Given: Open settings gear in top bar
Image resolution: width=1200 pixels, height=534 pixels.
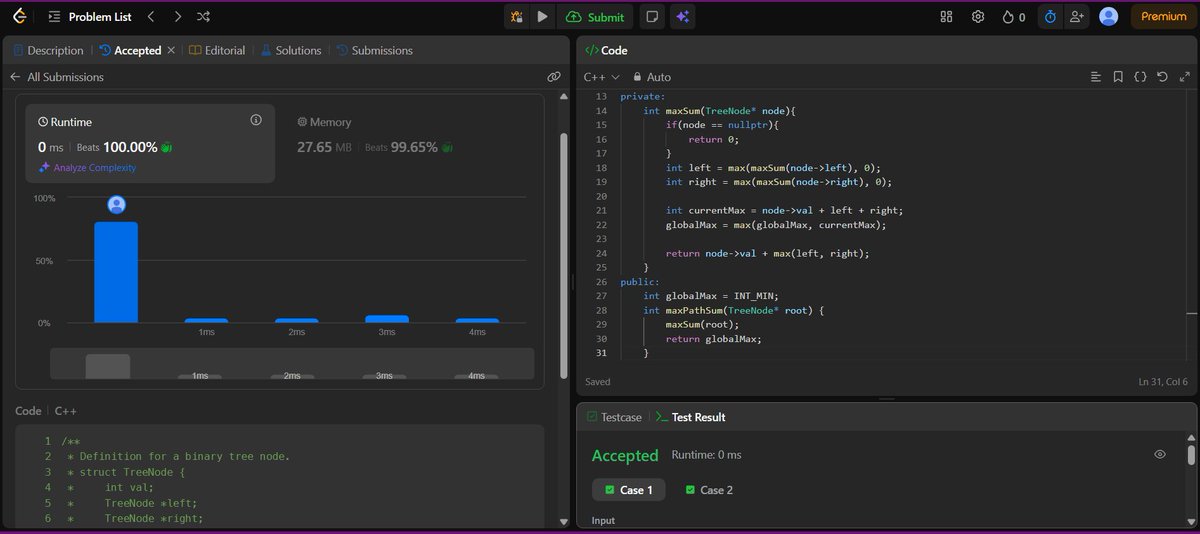Looking at the screenshot, I should 978,17.
